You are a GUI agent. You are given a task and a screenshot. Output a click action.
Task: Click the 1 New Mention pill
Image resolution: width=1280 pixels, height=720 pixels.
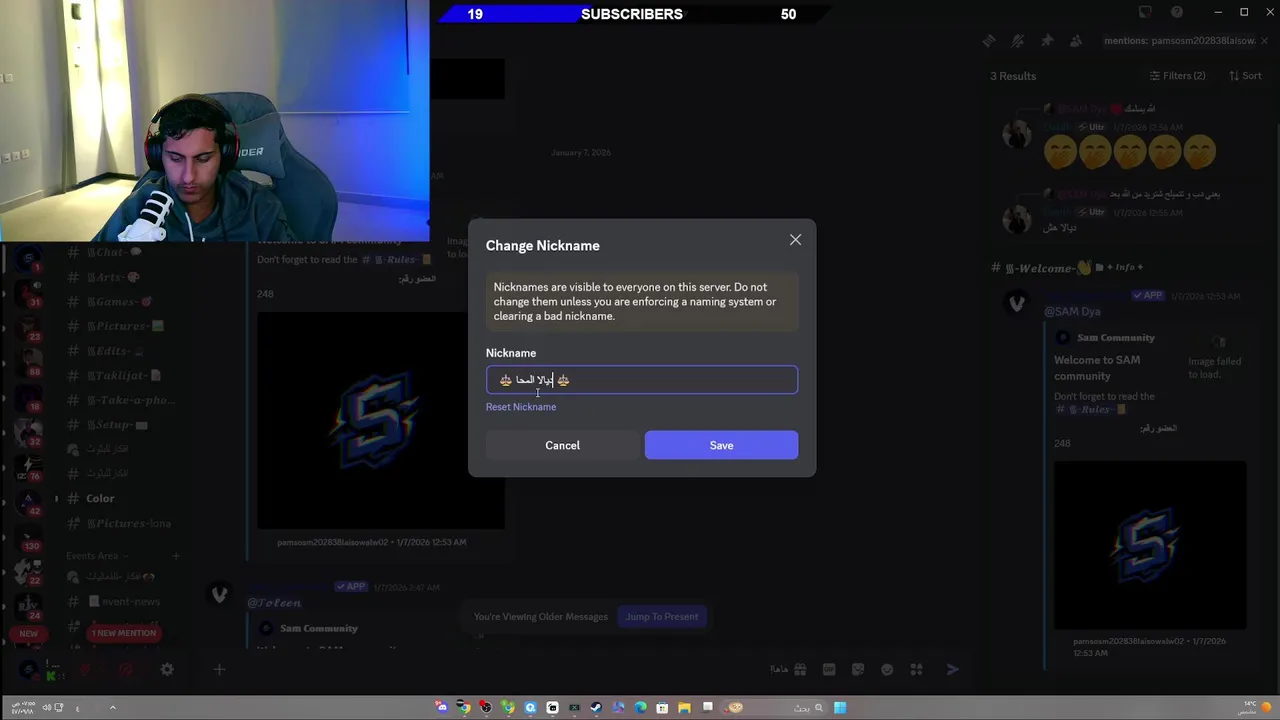click(124, 633)
